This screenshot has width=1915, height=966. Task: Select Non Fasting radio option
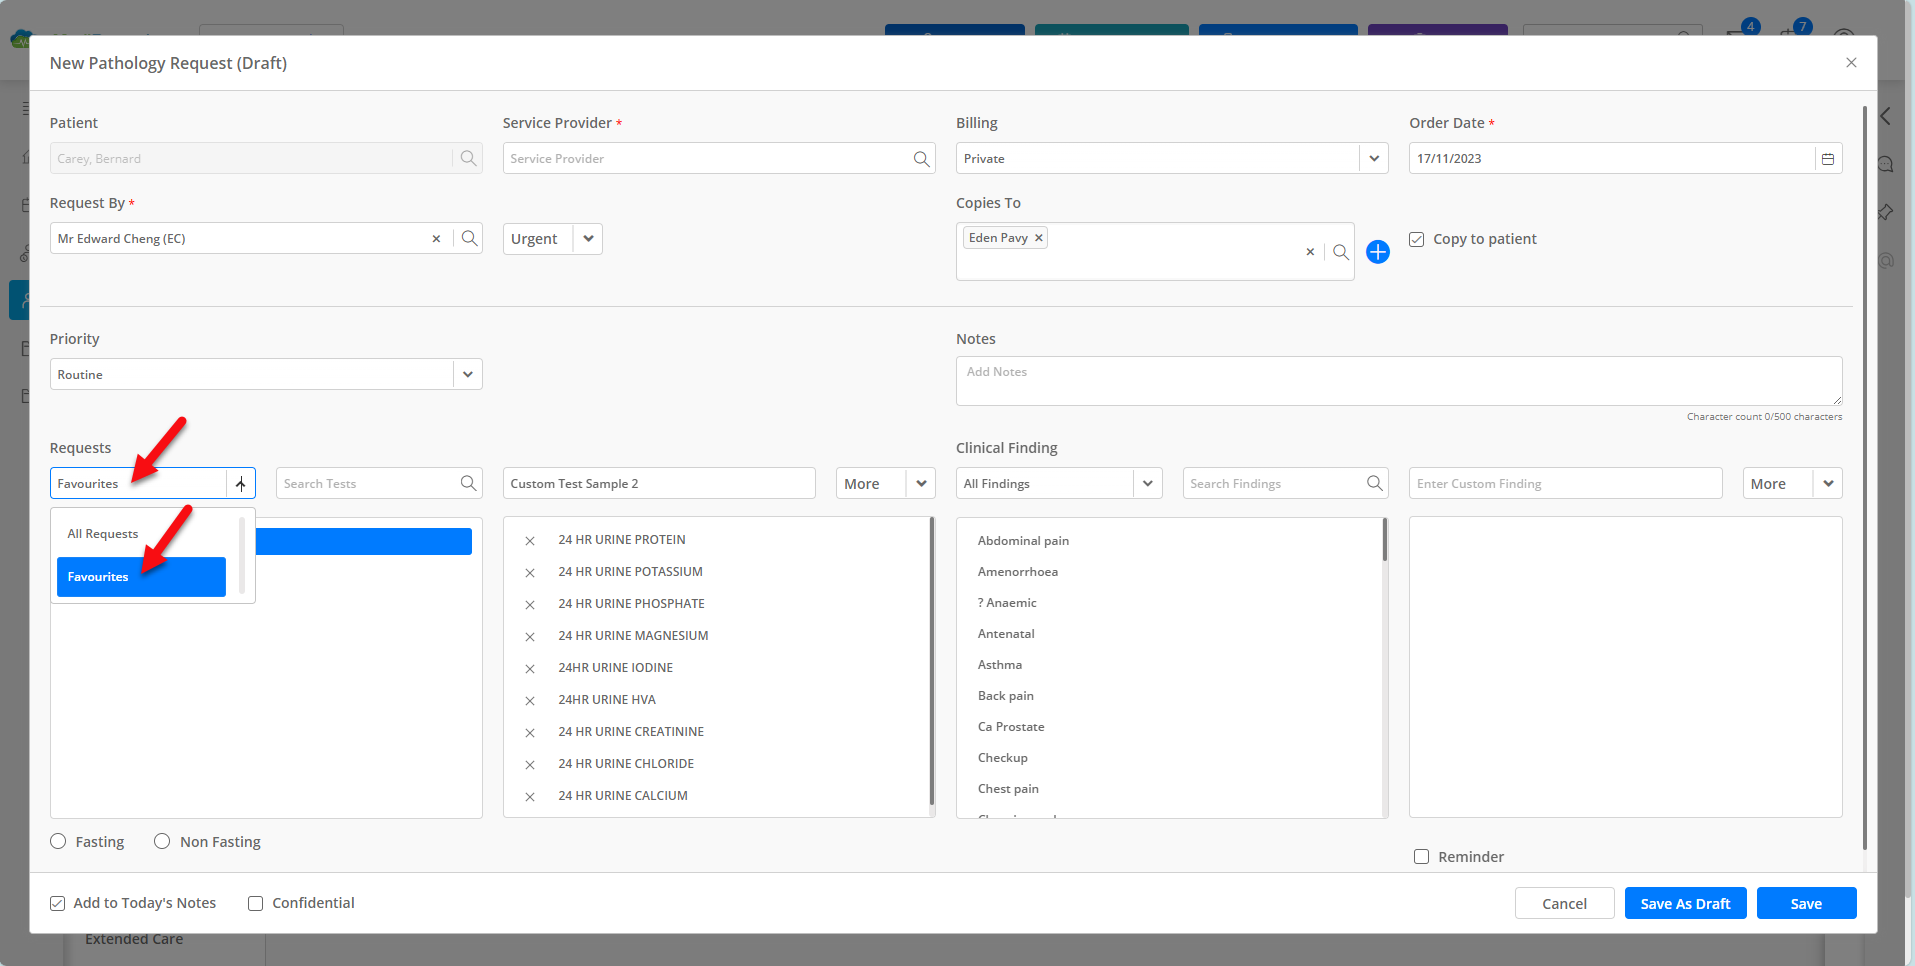pyautogui.click(x=162, y=841)
